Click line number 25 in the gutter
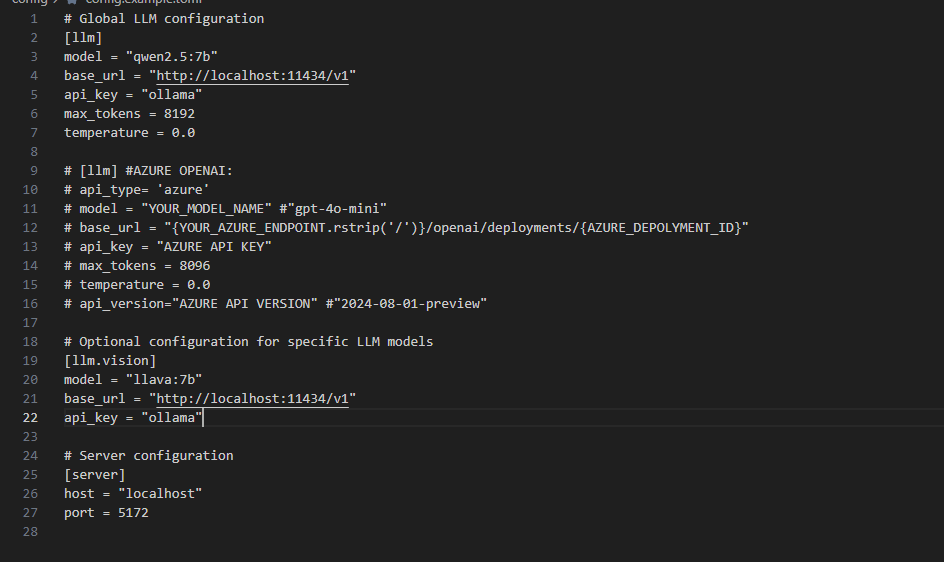Screen dimensions: 944x562 pyautogui.click(x=30, y=475)
